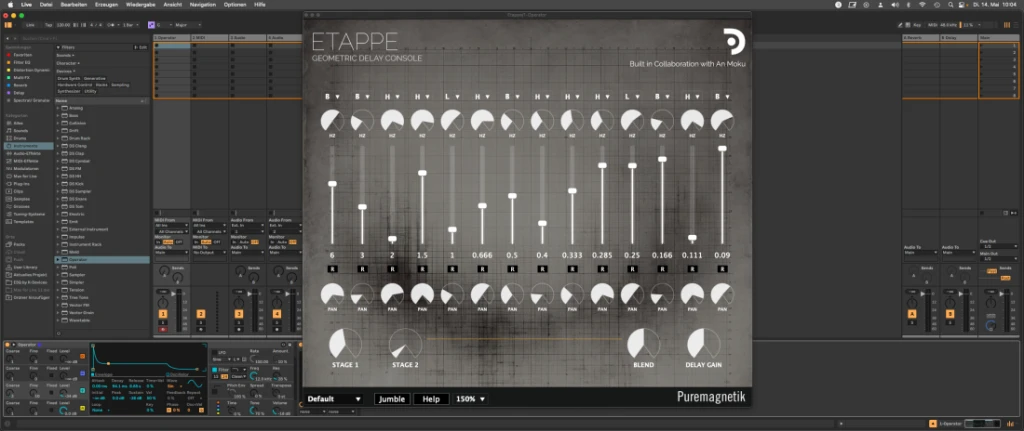The height and width of the screenshot is (431, 1024).
Task: Click the scale mode icon beside key G
Action: click(x=152, y=25)
